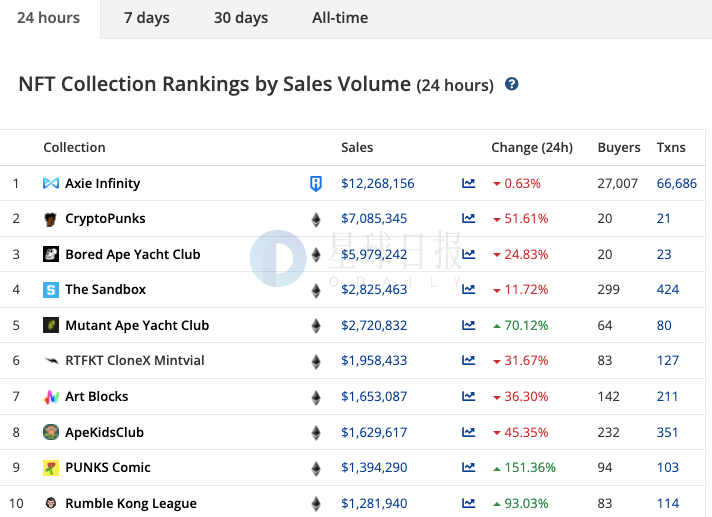Click ApeKidsClub transactions count 351
712x517 pixels.
667,432
